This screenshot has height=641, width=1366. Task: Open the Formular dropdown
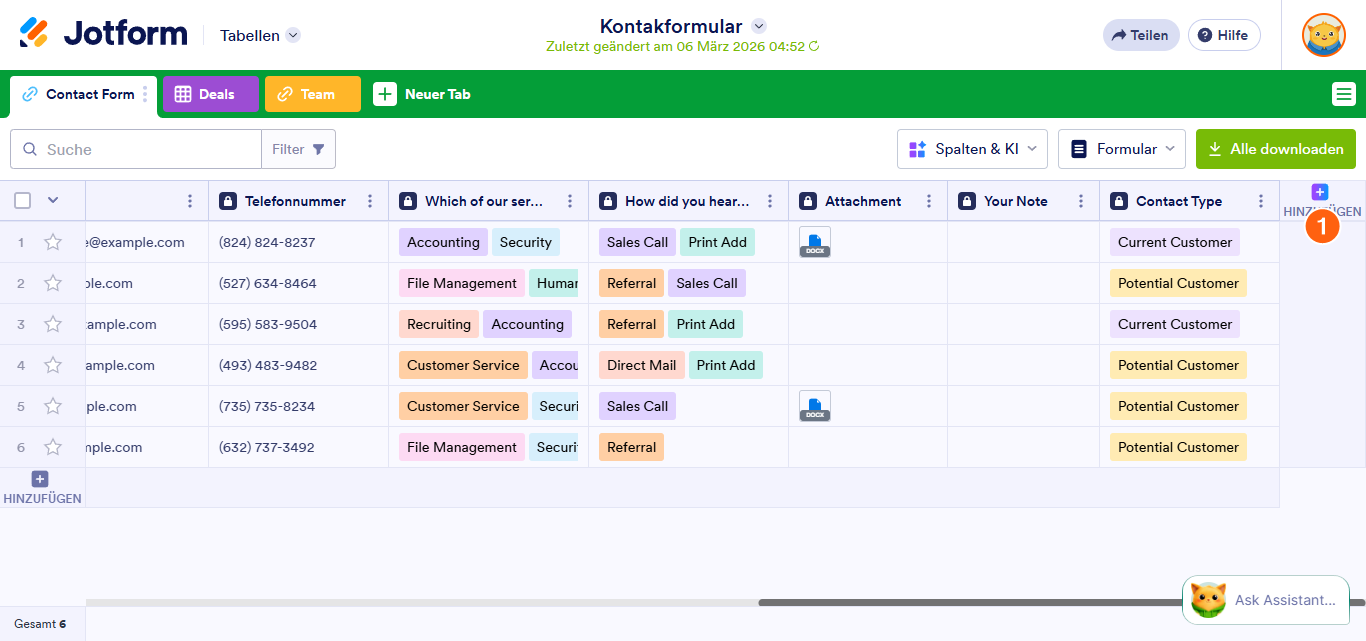pyautogui.click(x=1121, y=148)
